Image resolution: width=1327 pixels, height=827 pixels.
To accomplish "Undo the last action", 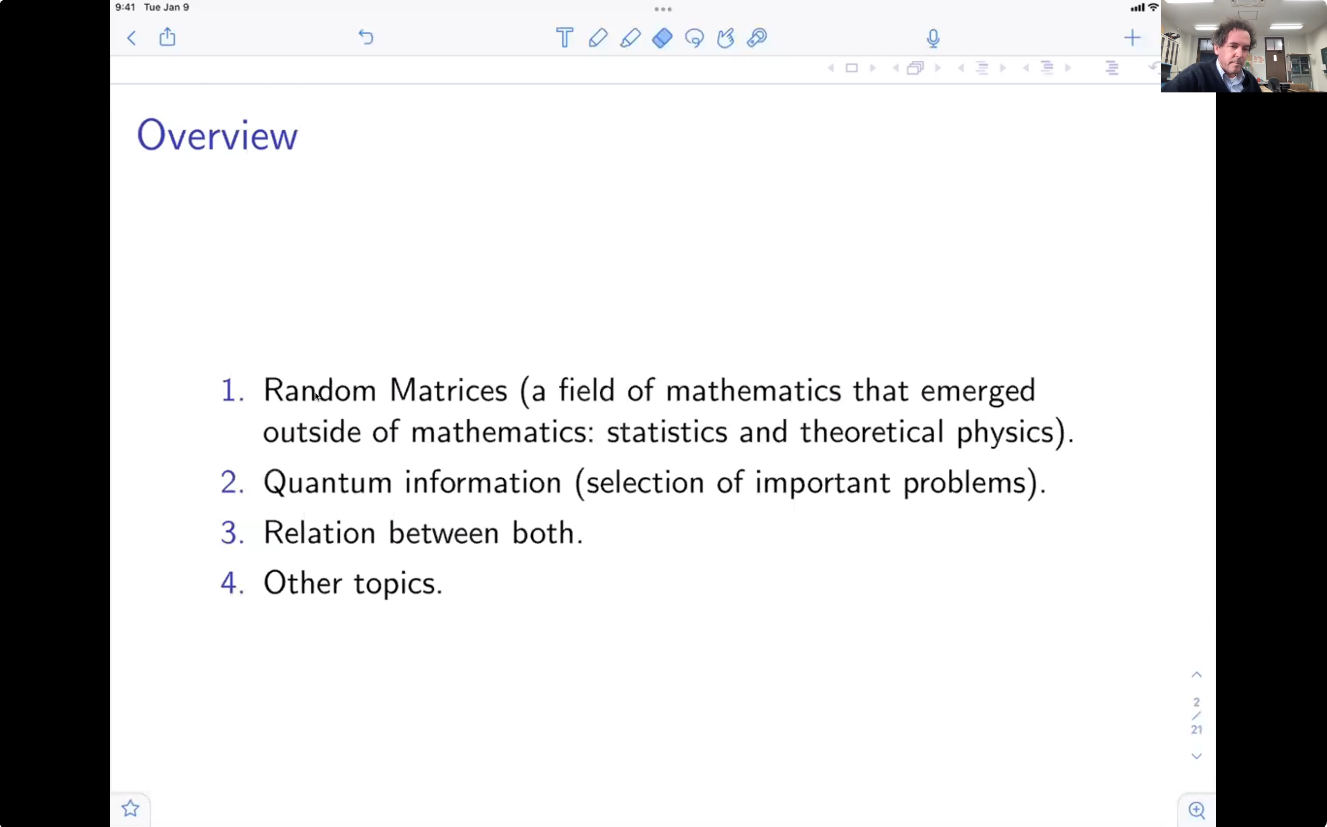I will click(366, 37).
